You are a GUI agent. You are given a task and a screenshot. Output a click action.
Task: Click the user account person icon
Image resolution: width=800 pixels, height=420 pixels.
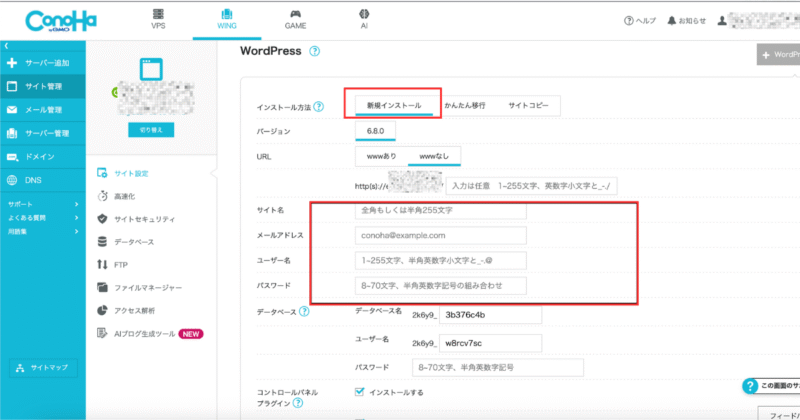pyautogui.click(x=722, y=21)
